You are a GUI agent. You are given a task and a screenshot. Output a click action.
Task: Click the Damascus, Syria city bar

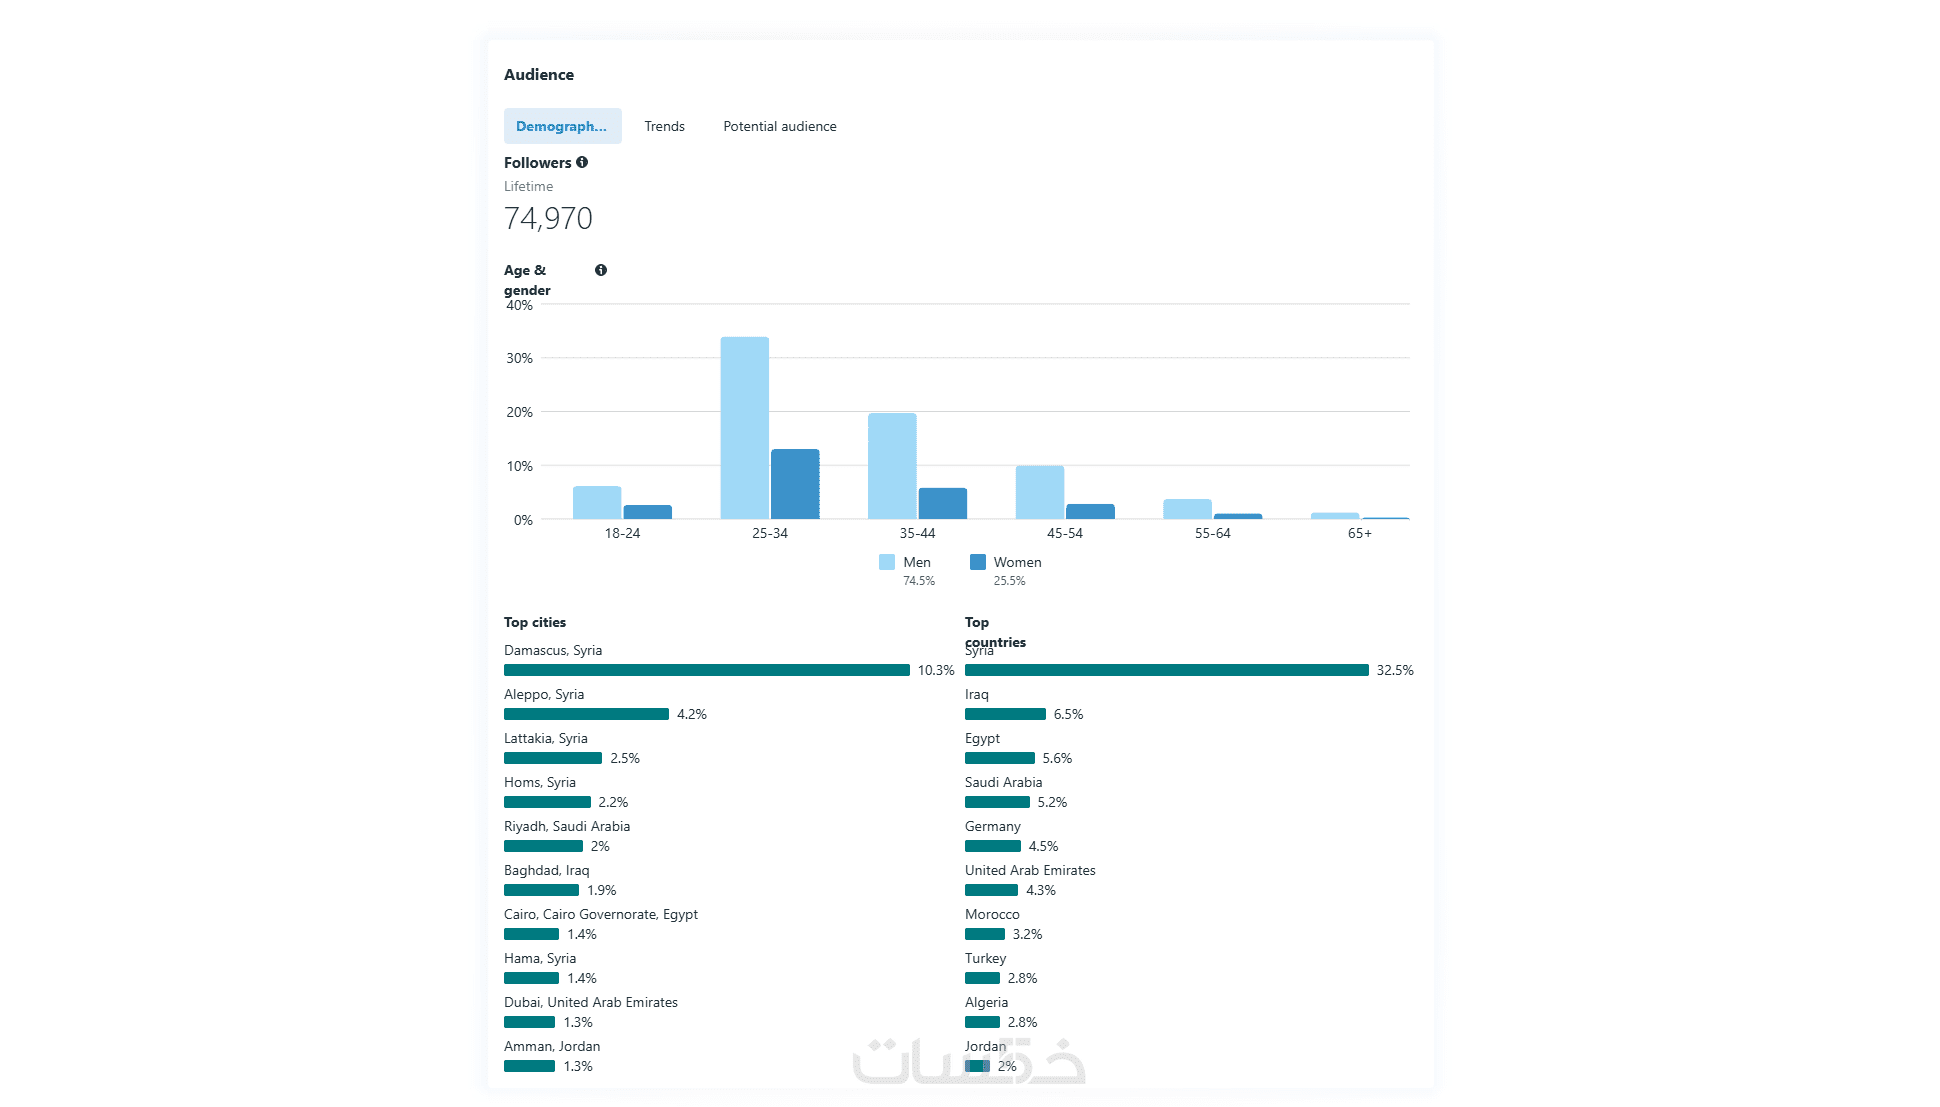706,670
